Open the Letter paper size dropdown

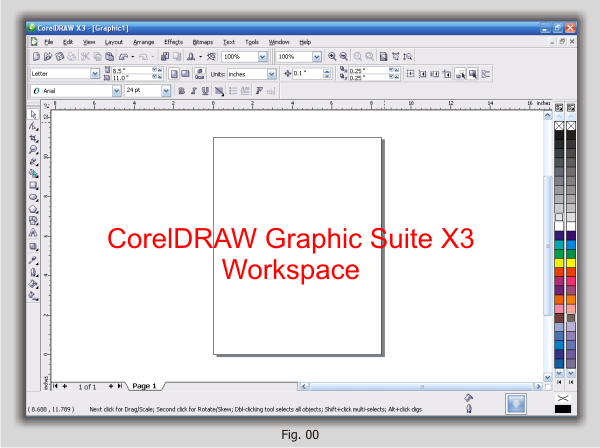pyautogui.click(x=95, y=73)
